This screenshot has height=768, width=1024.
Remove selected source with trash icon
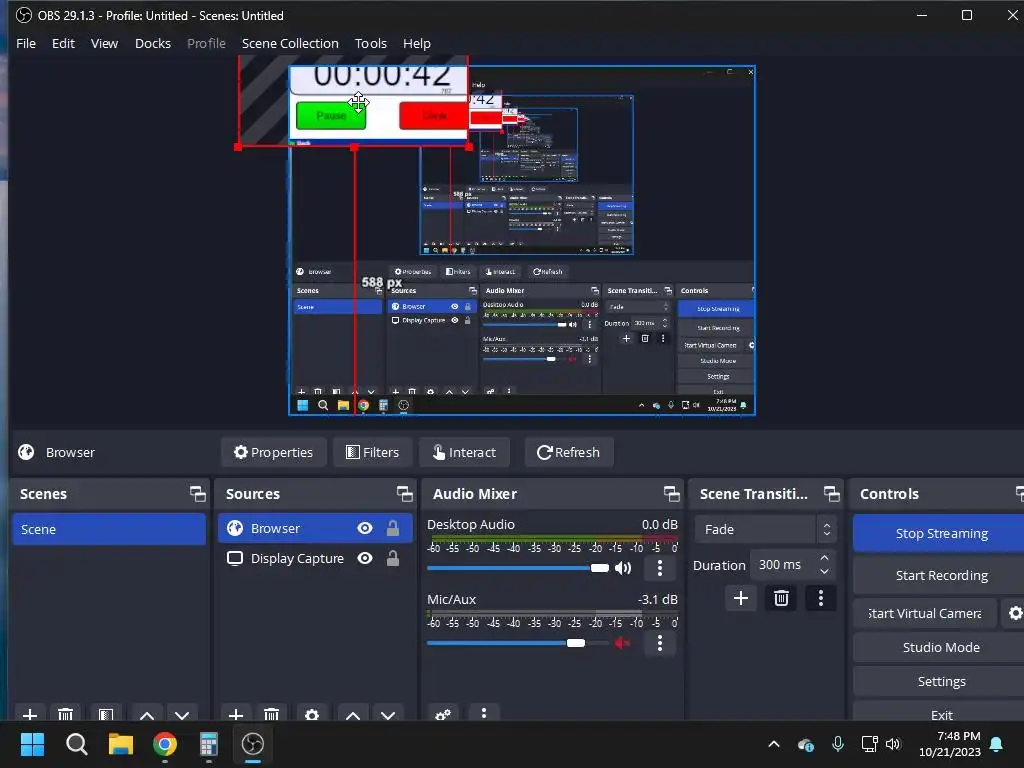[x=271, y=714]
